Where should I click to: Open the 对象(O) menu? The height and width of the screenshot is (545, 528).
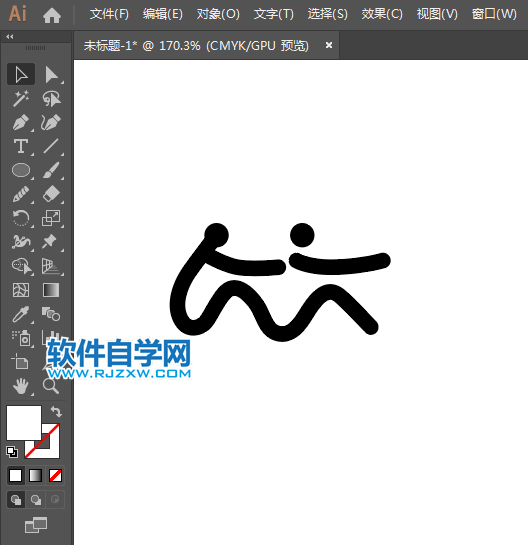pyautogui.click(x=218, y=14)
